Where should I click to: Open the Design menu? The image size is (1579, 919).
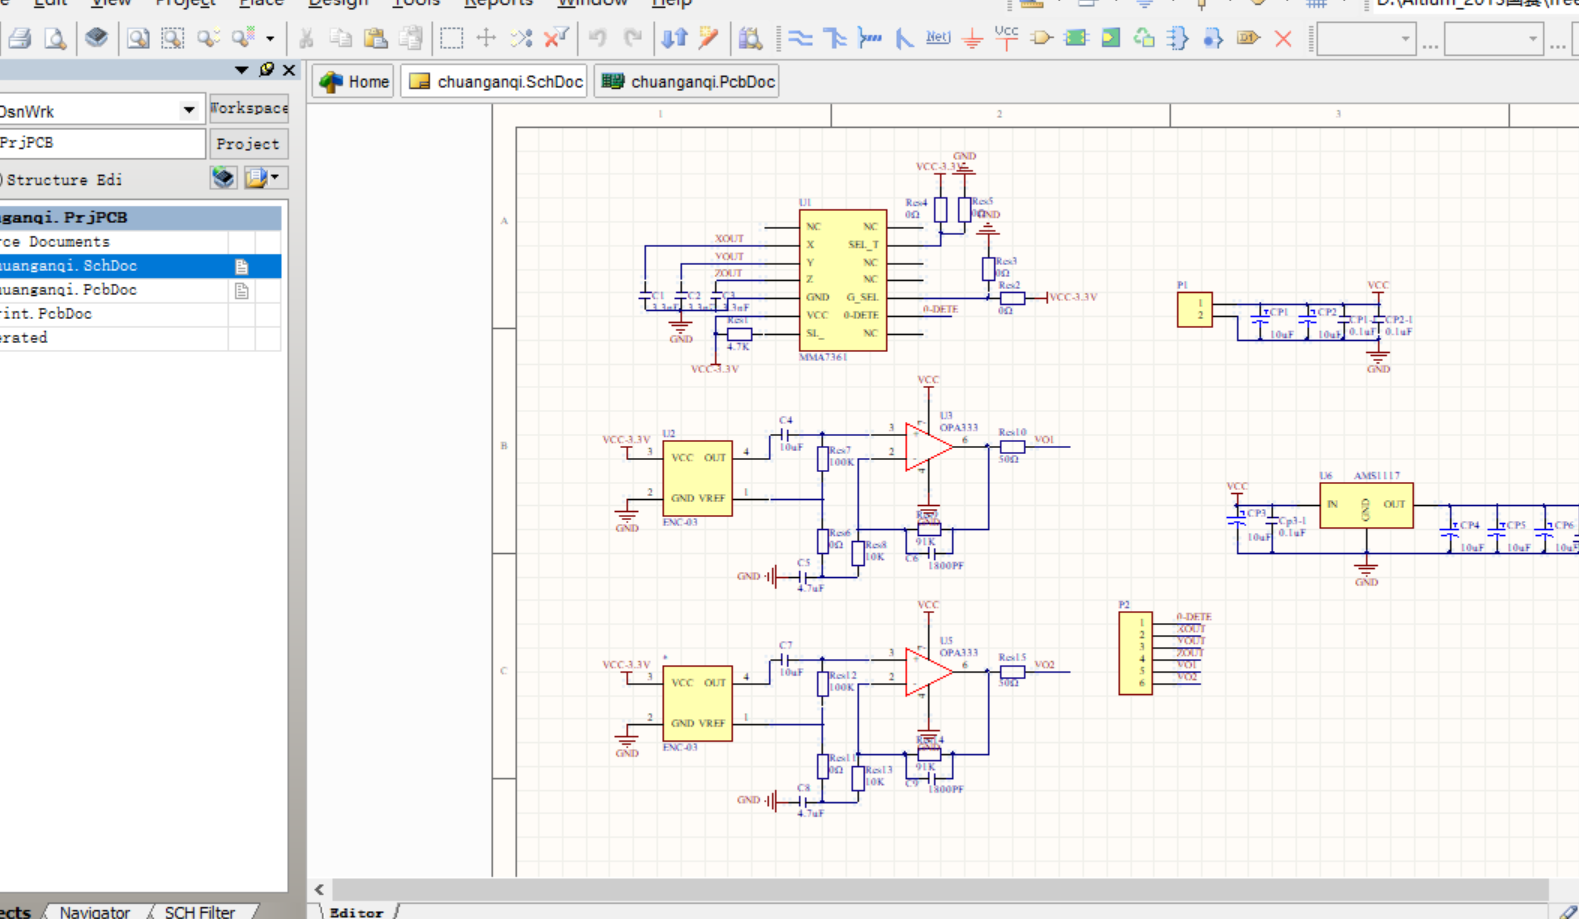click(338, 3)
